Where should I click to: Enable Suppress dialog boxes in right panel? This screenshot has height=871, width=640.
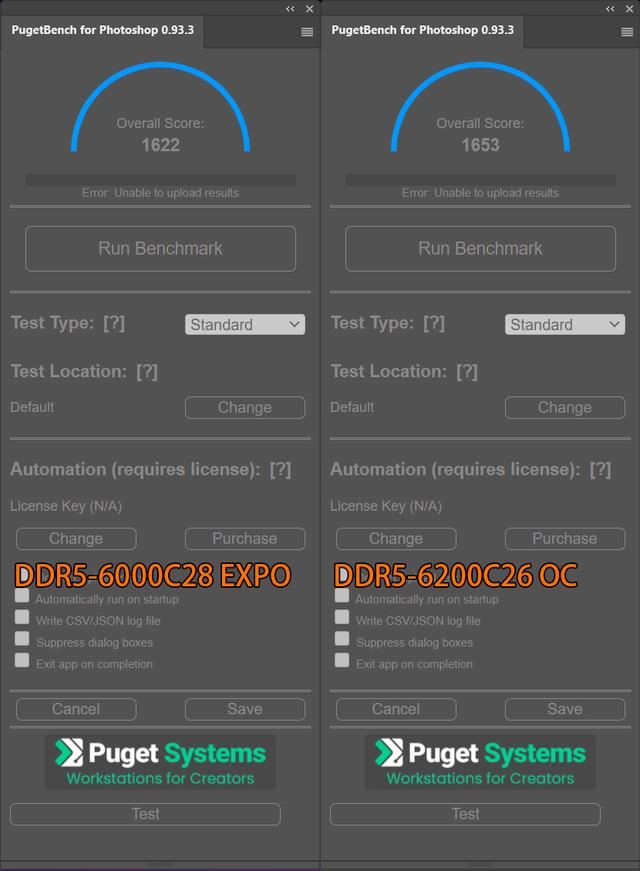[342, 639]
